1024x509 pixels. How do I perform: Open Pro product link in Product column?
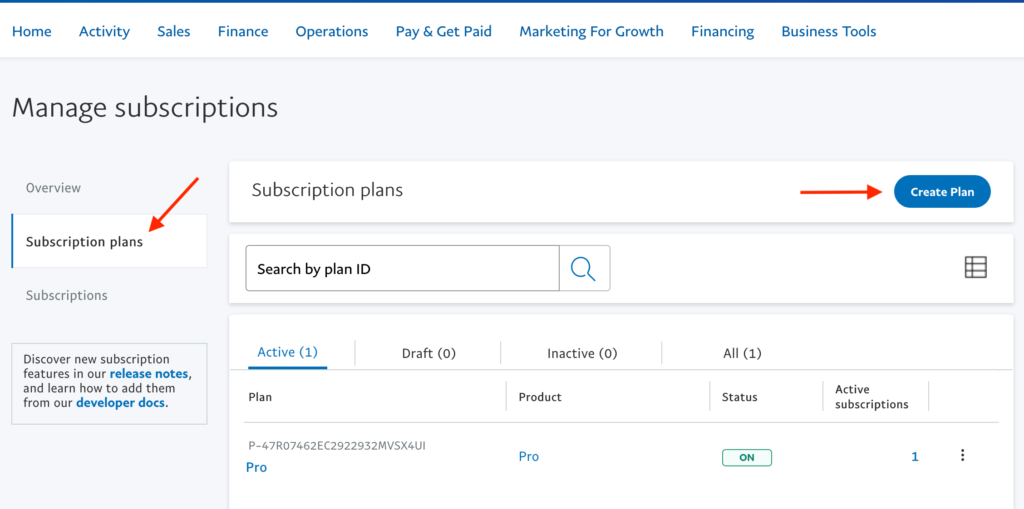[x=528, y=456]
